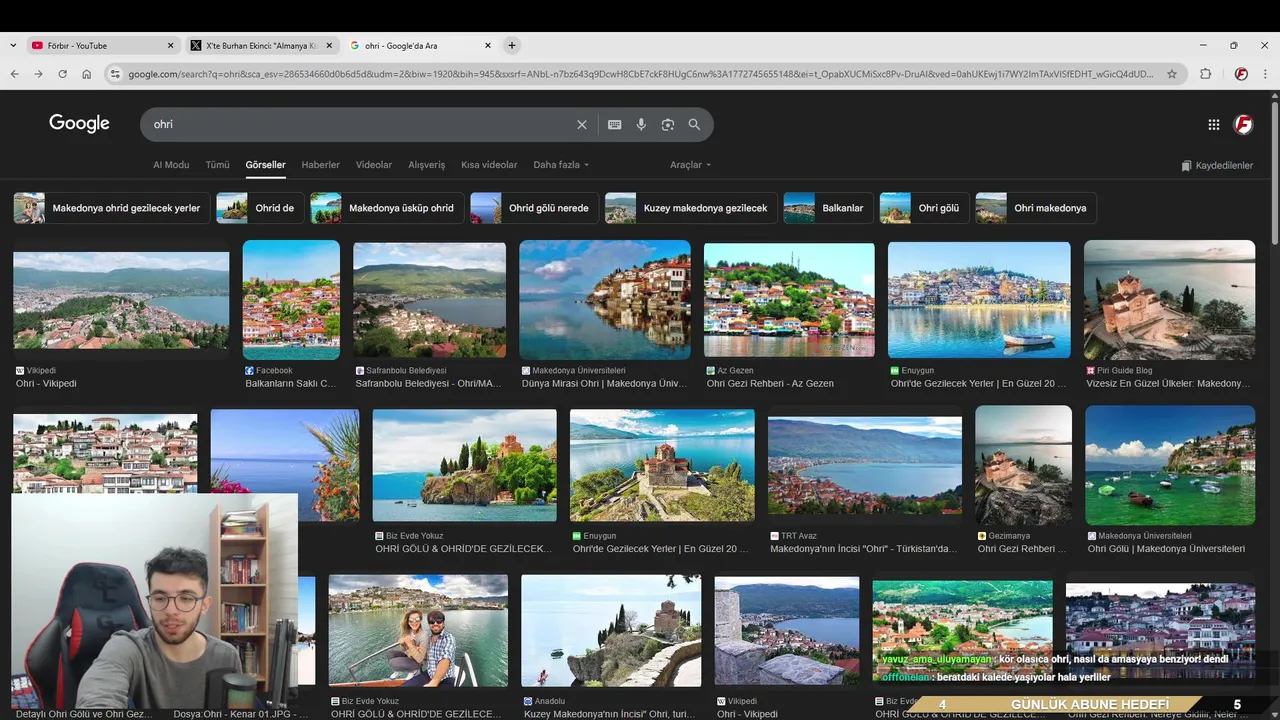Select the Balkanlar chip
This screenshot has height=720, width=1280.
(828, 208)
